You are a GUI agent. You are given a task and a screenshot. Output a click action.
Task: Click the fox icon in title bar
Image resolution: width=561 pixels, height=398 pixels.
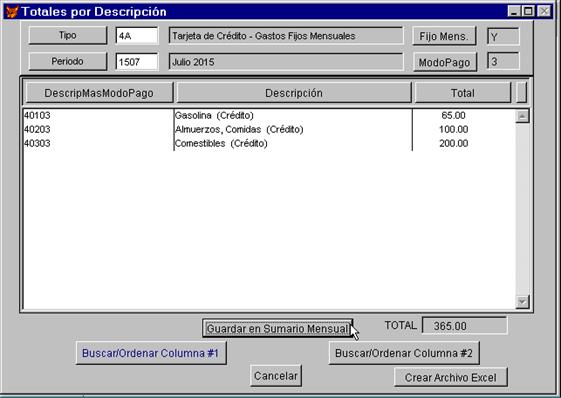tap(12, 12)
